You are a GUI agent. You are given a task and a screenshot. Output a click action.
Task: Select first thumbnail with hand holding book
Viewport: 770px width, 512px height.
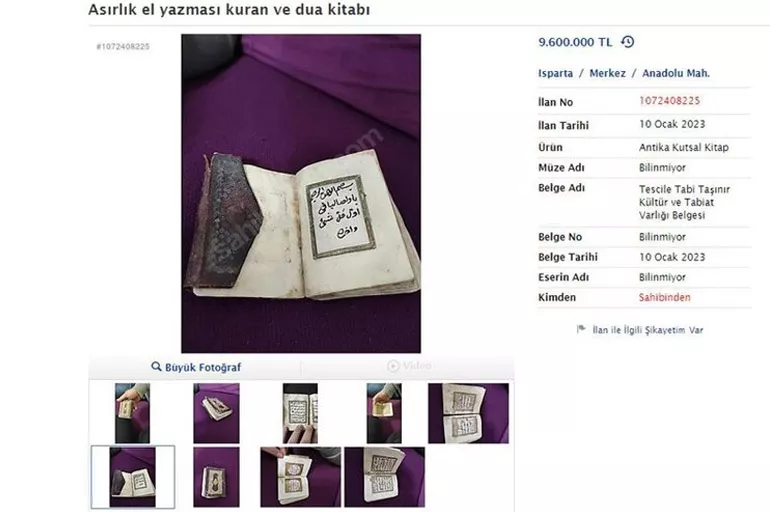[x=133, y=413]
